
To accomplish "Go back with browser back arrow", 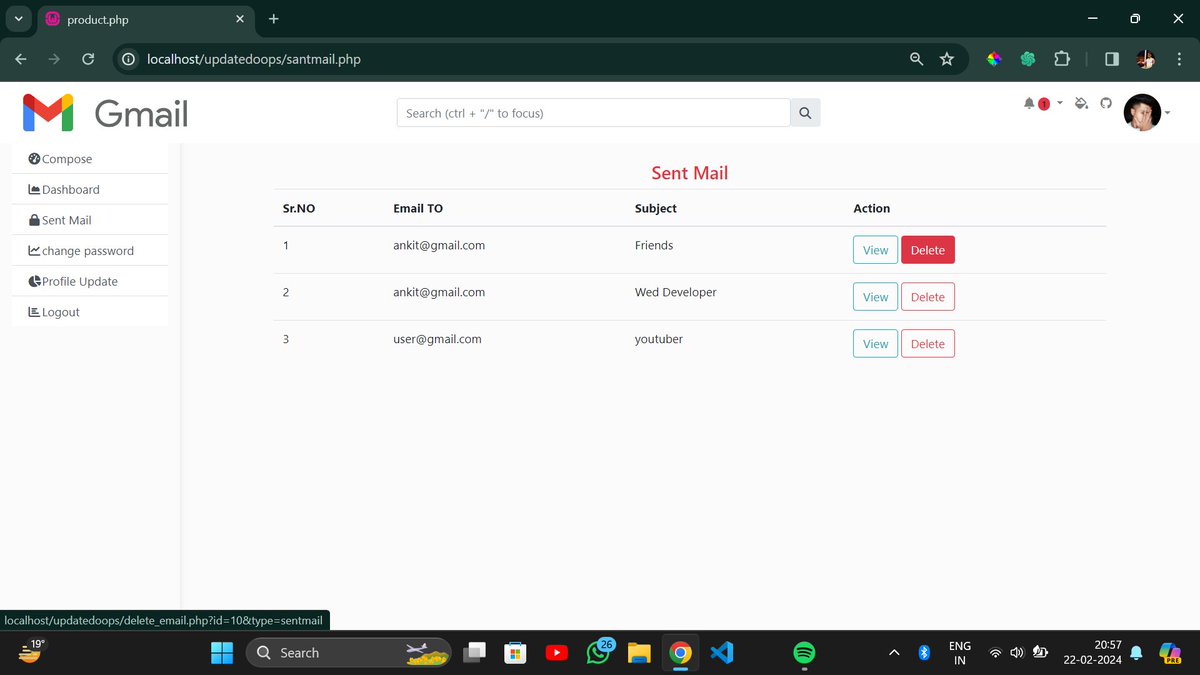I will coord(22,59).
